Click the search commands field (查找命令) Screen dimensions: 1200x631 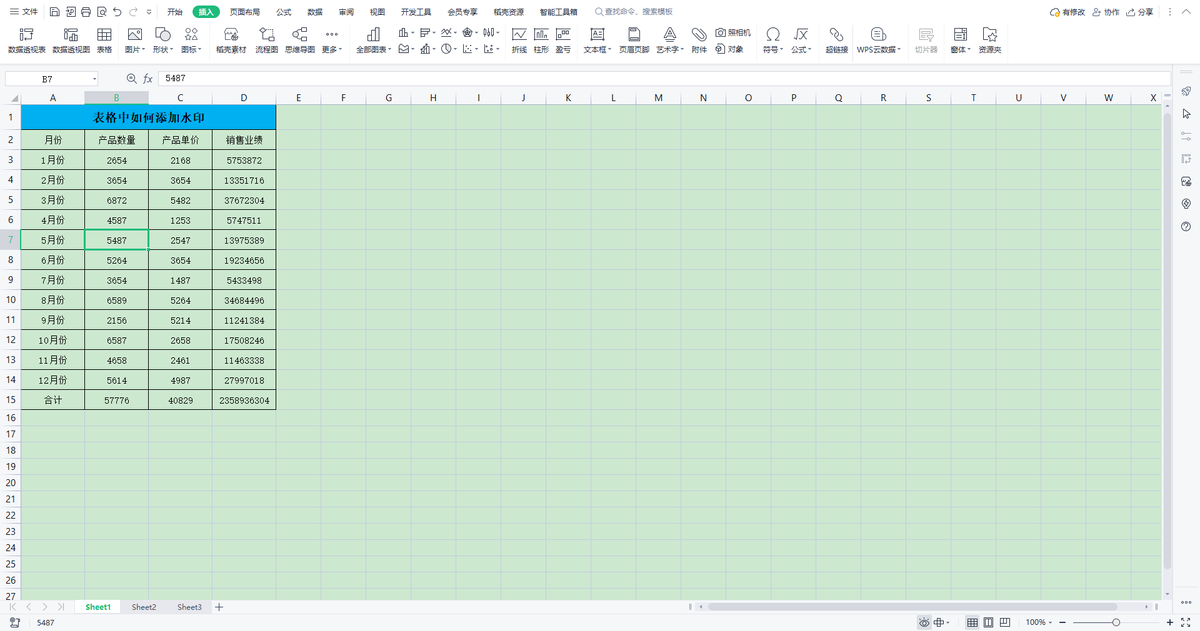633,12
